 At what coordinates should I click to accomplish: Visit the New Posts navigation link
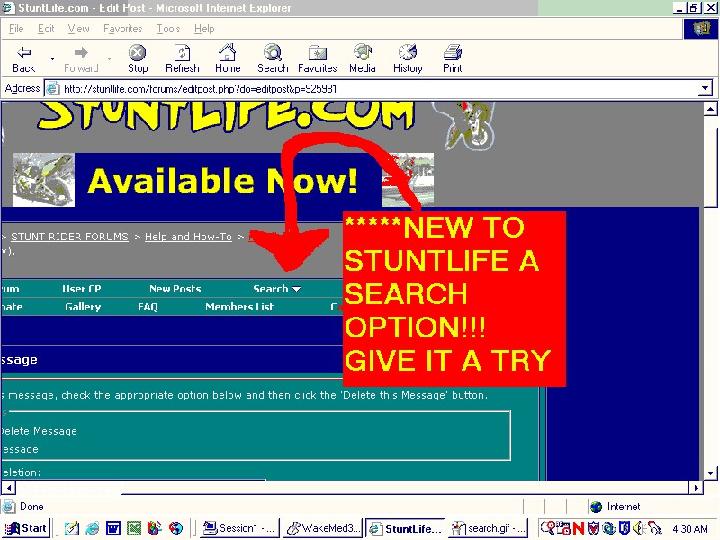175,289
